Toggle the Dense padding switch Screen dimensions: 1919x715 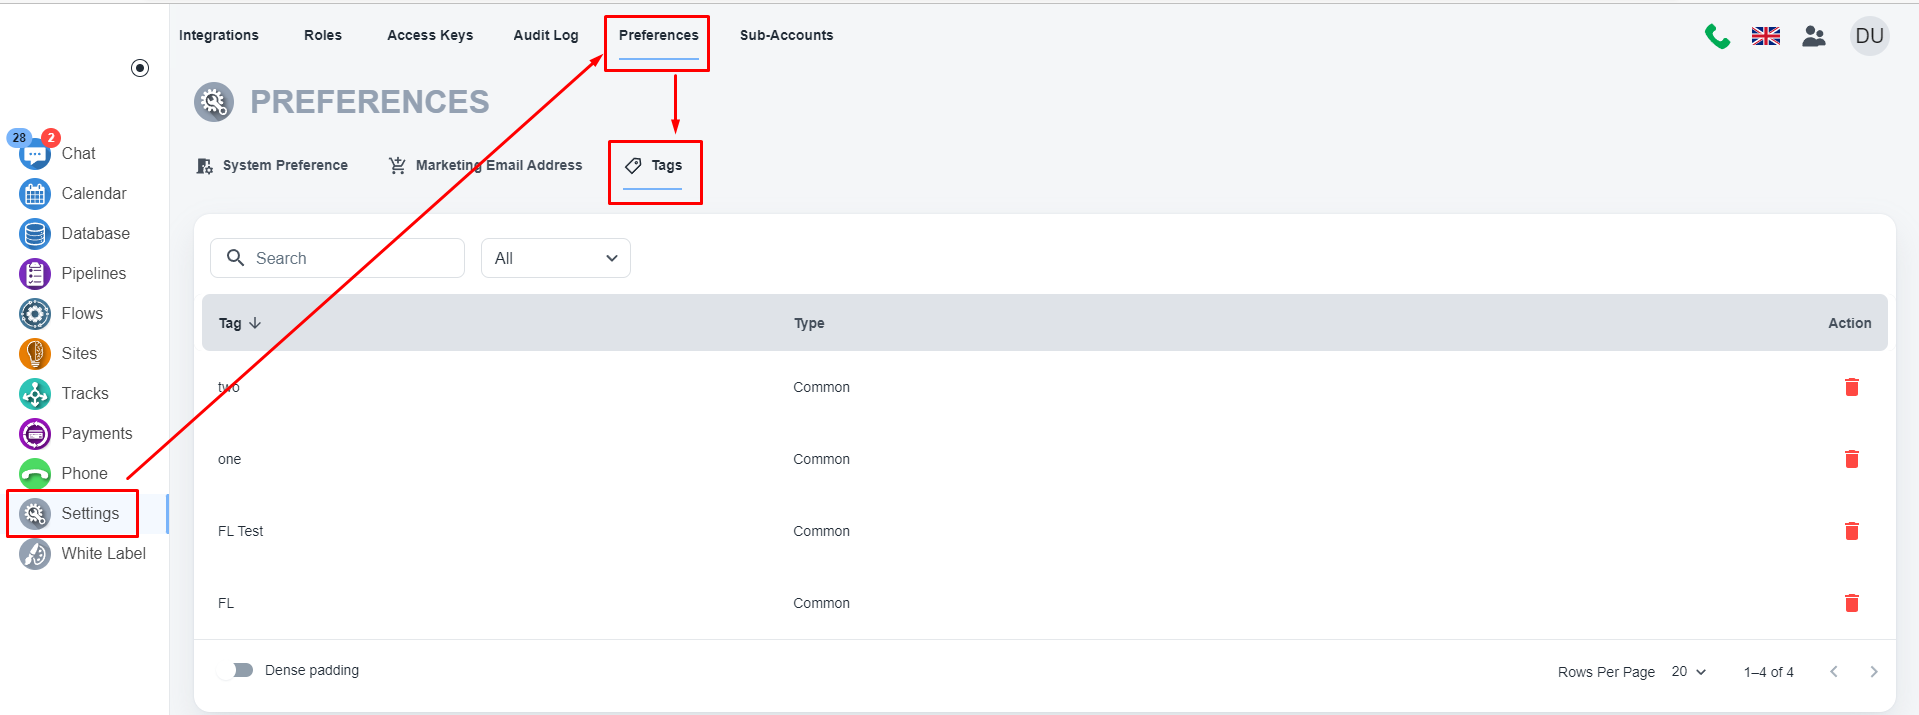[238, 670]
